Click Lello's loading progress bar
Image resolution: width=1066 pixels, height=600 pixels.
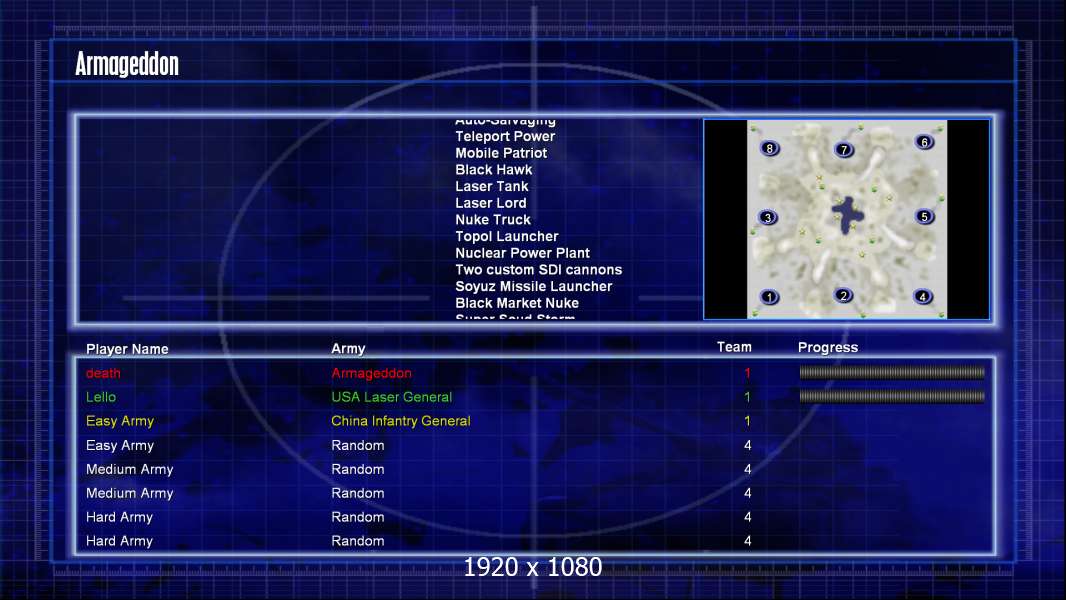click(891, 396)
